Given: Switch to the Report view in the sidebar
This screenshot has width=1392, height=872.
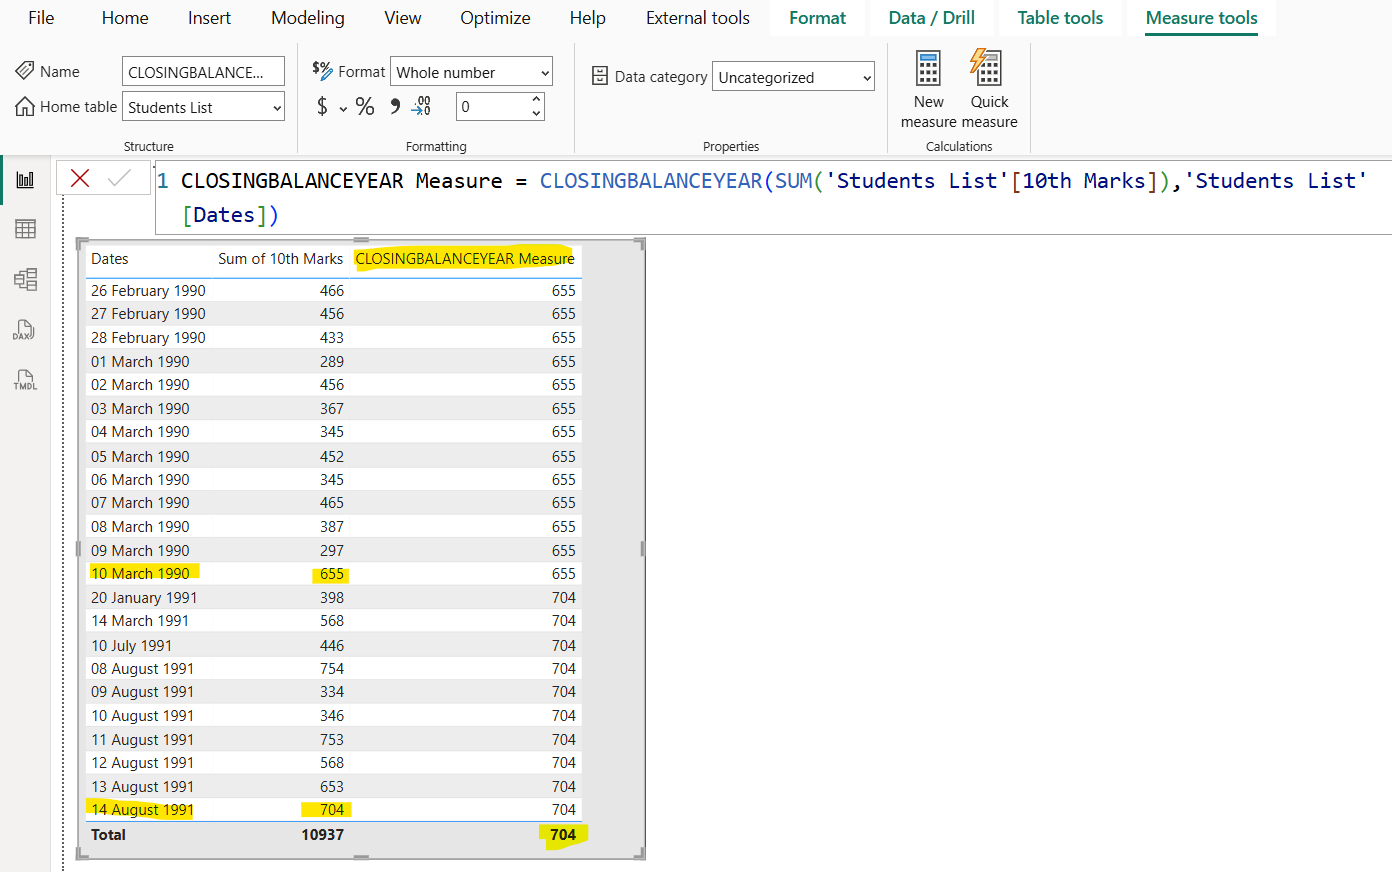Looking at the screenshot, I should [x=25, y=179].
